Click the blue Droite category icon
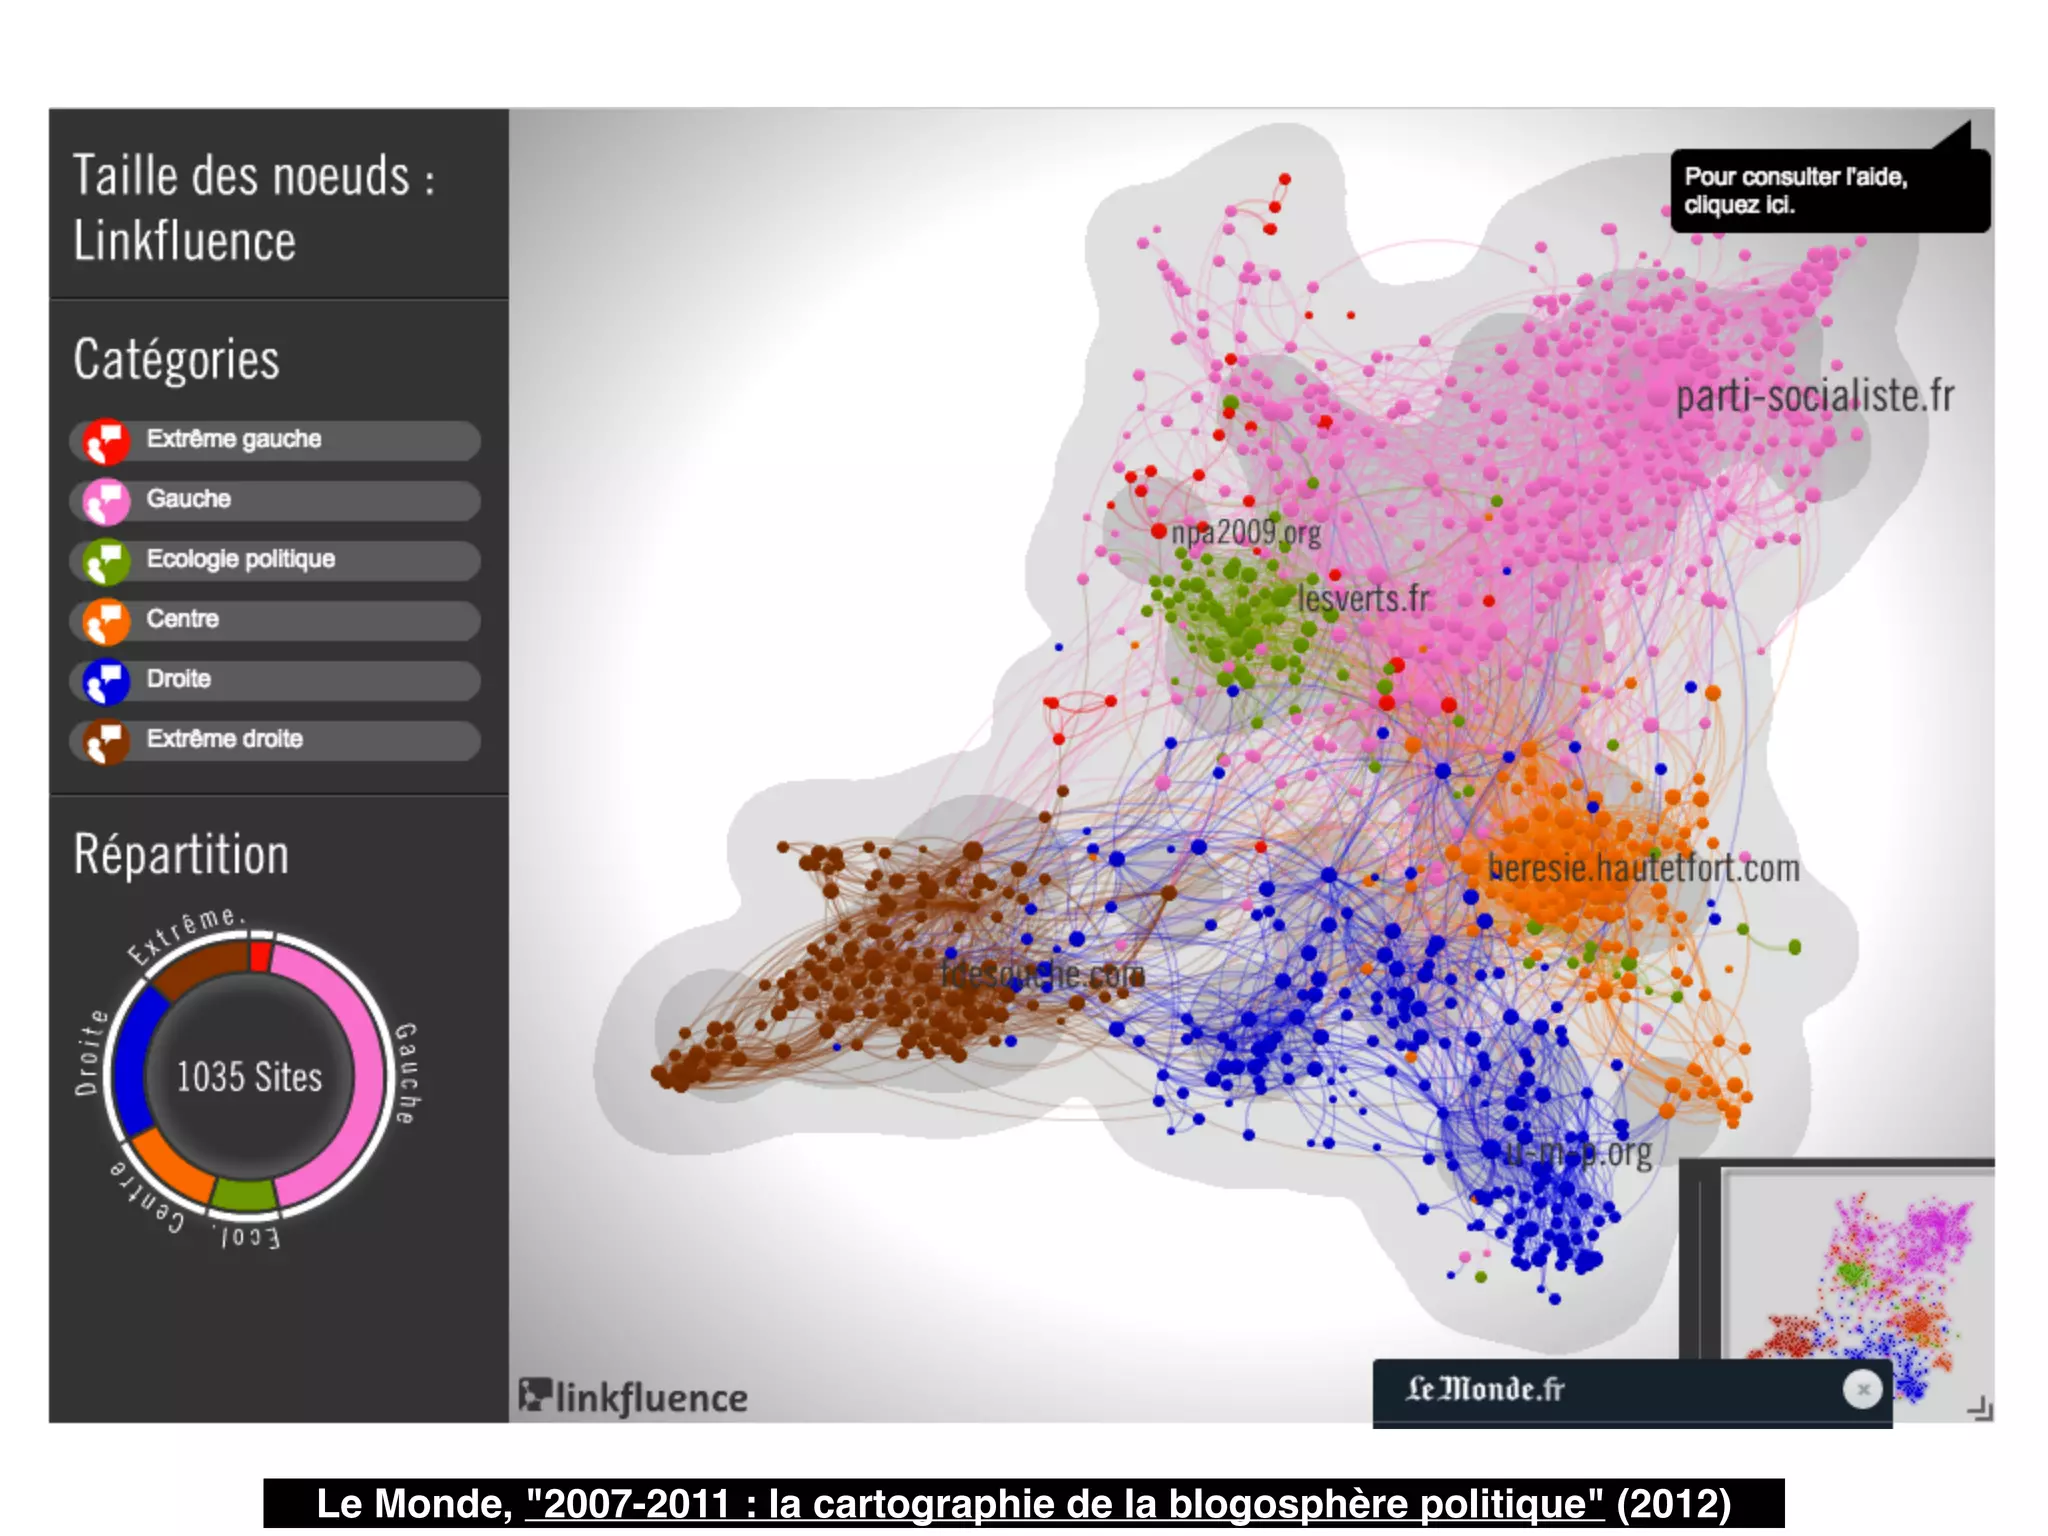Viewport: 2048px width, 1536px height. 106,681
